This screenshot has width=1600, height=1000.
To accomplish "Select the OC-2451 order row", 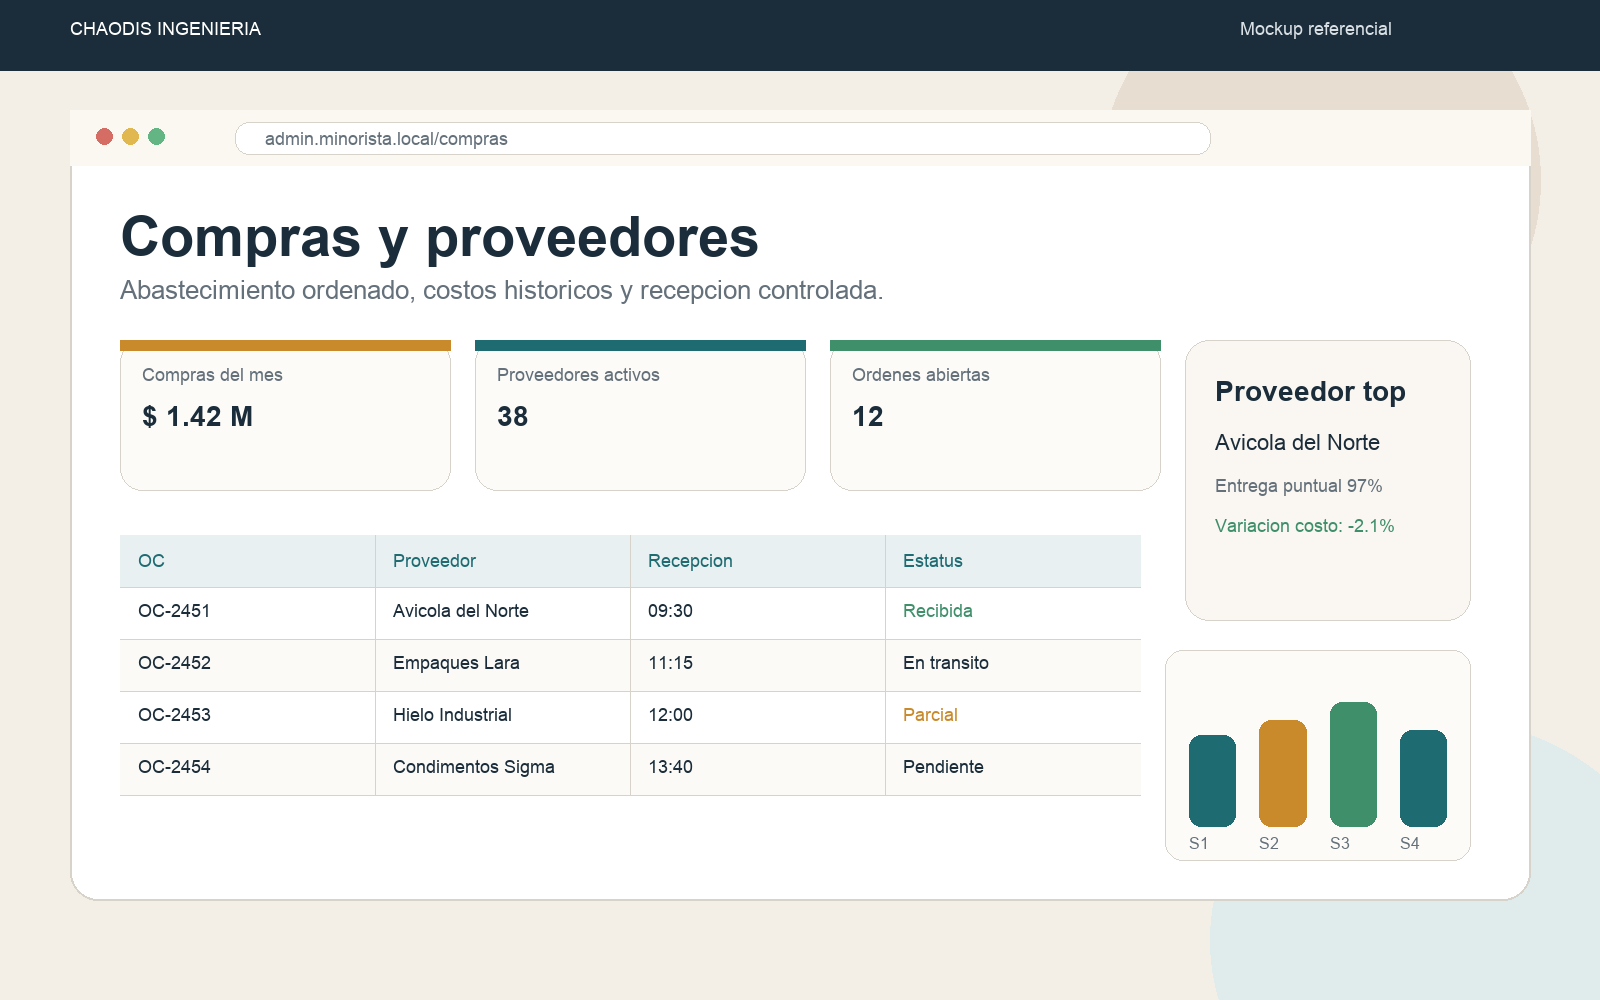I will (x=630, y=613).
